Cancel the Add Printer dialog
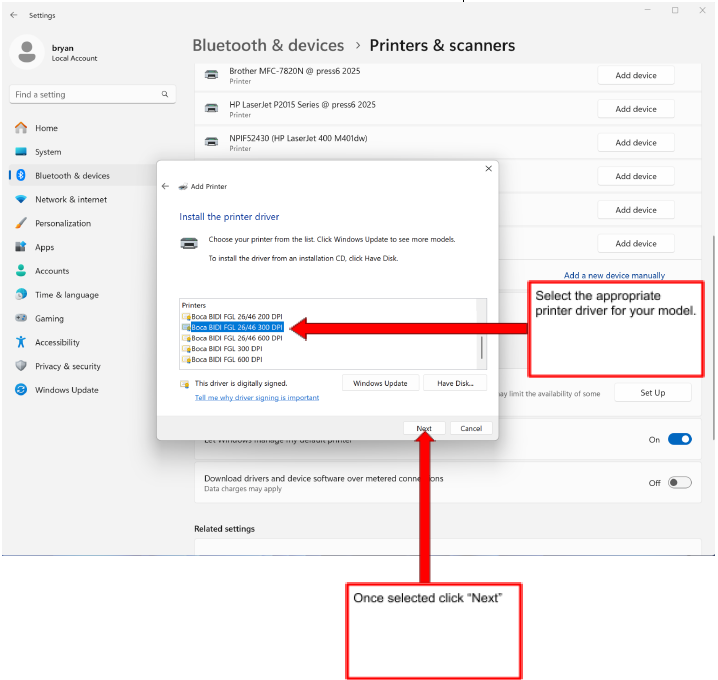Image resolution: width=718 pixels, height=680 pixels. click(x=471, y=428)
